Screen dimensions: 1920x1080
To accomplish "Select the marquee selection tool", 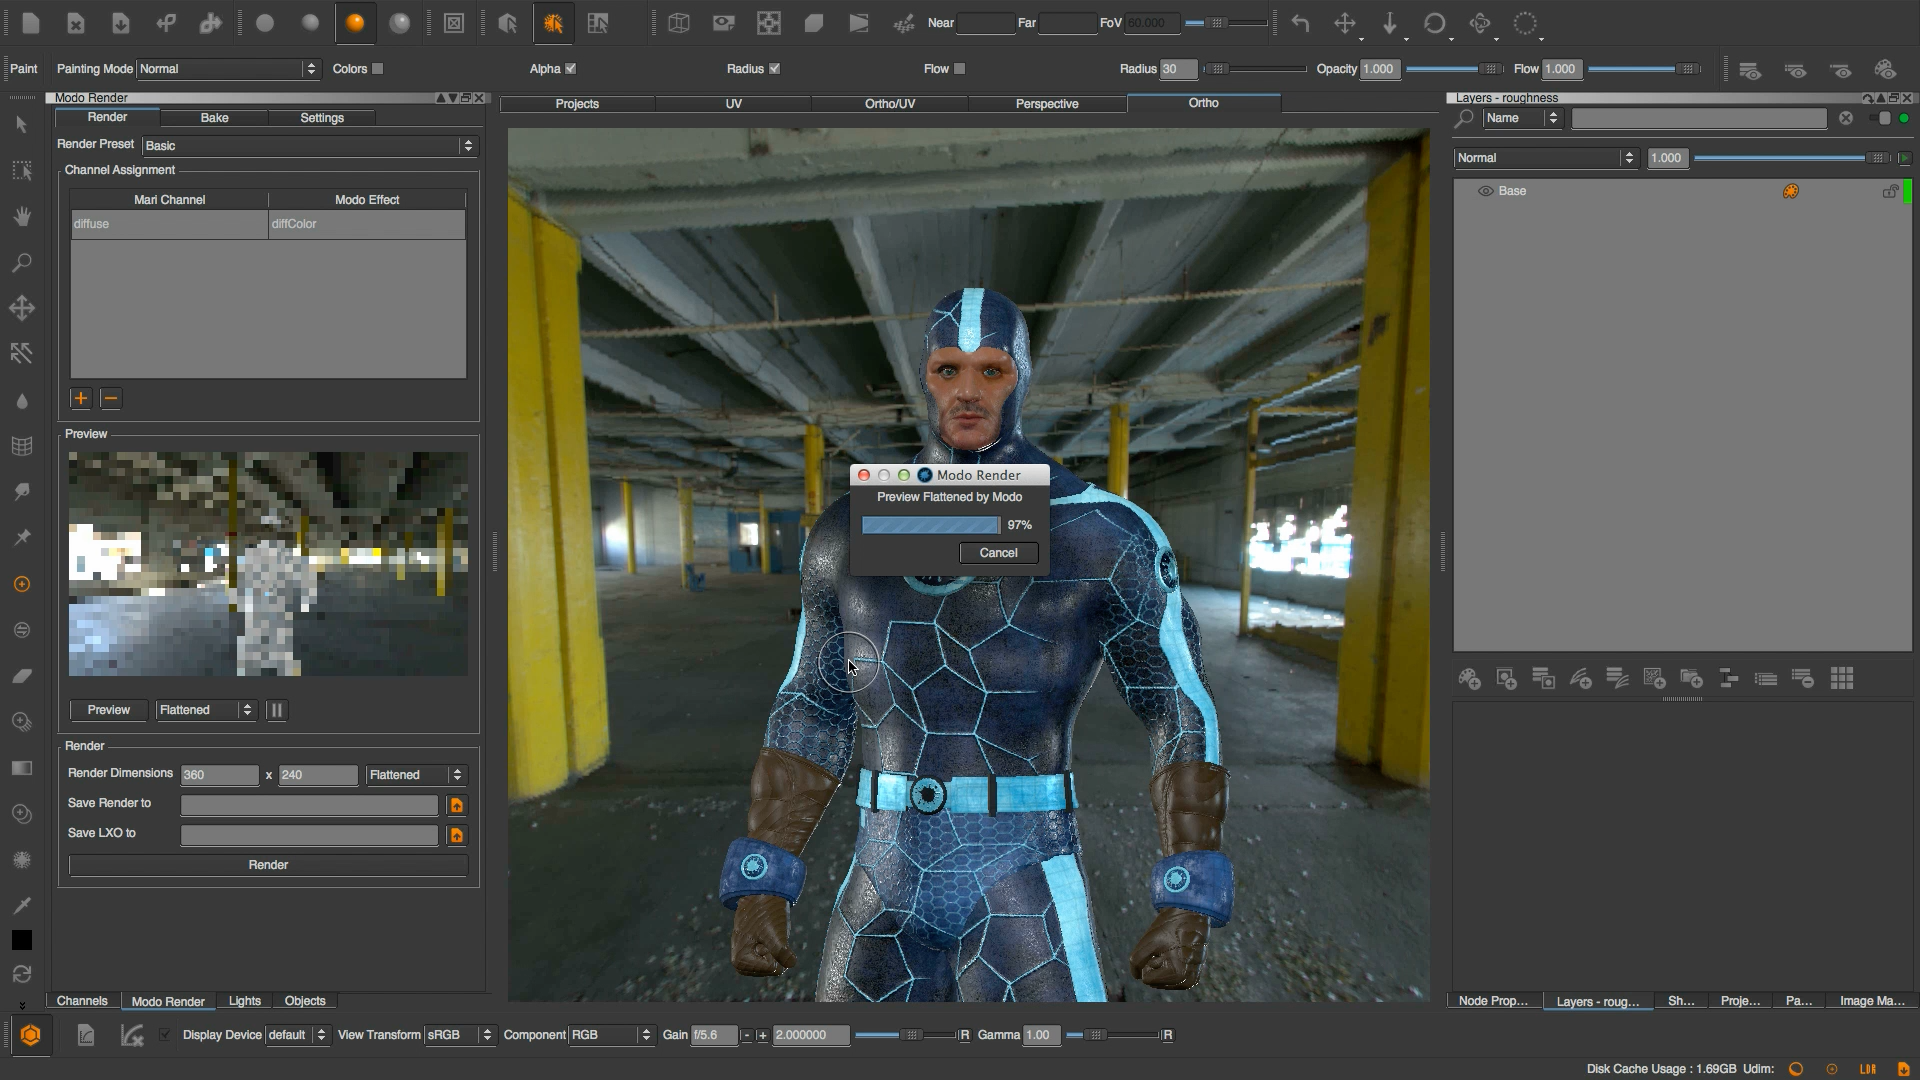I will pyautogui.click(x=21, y=170).
